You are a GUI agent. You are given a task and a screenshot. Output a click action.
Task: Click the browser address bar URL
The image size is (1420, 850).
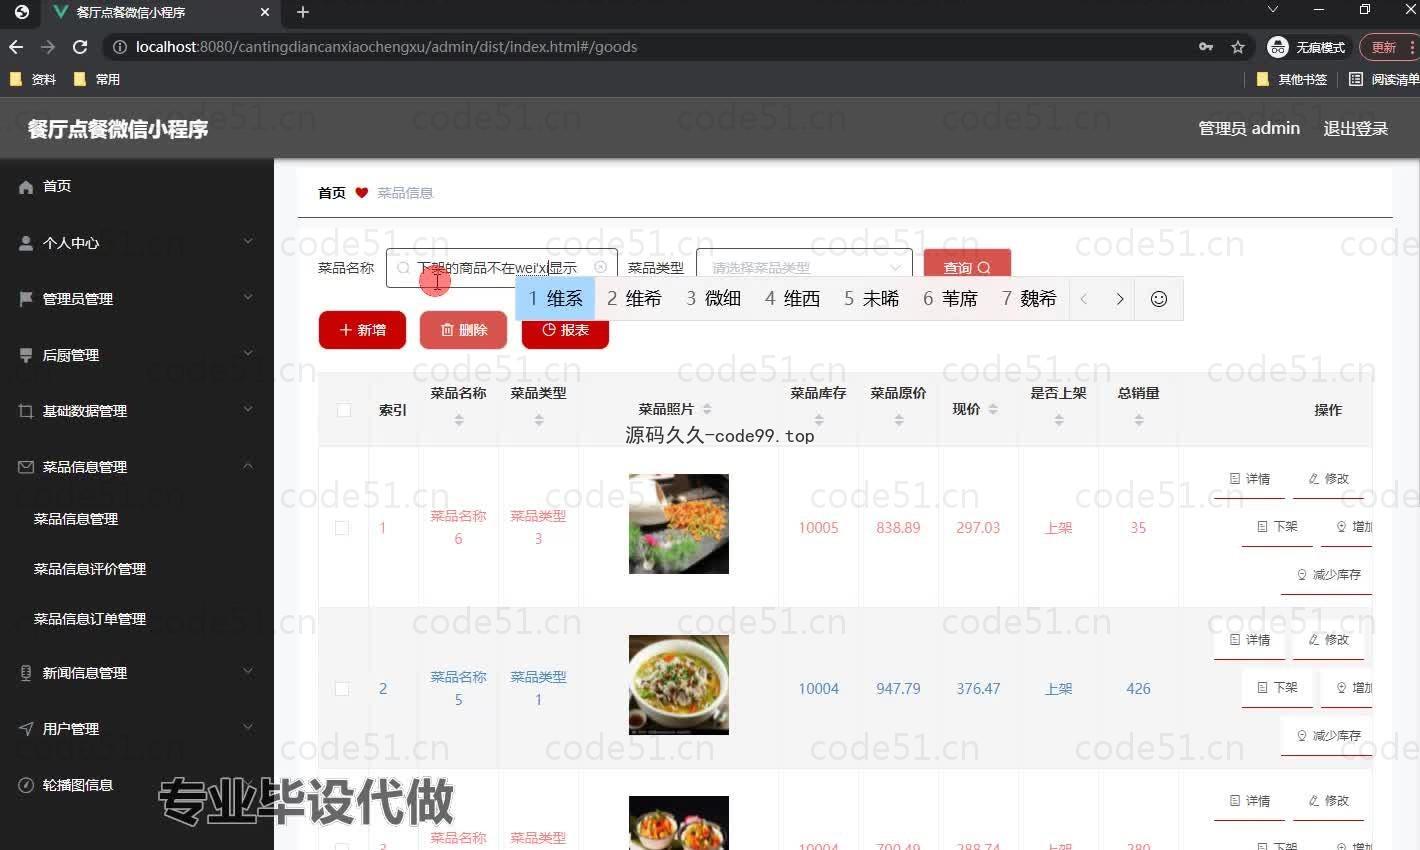pos(386,47)
